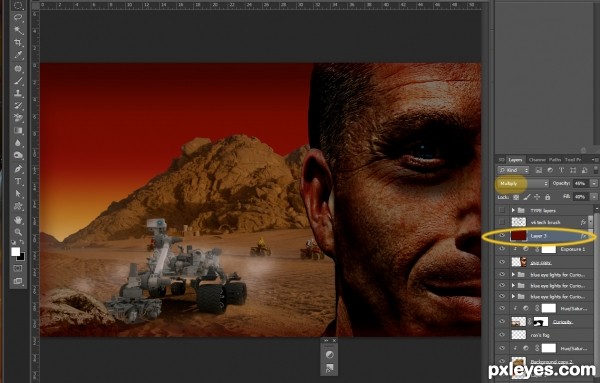The height and width of the screenshot is (383, 600).
Task: Select the Horizontal Type tool
Action: click(x=18, y=181)
